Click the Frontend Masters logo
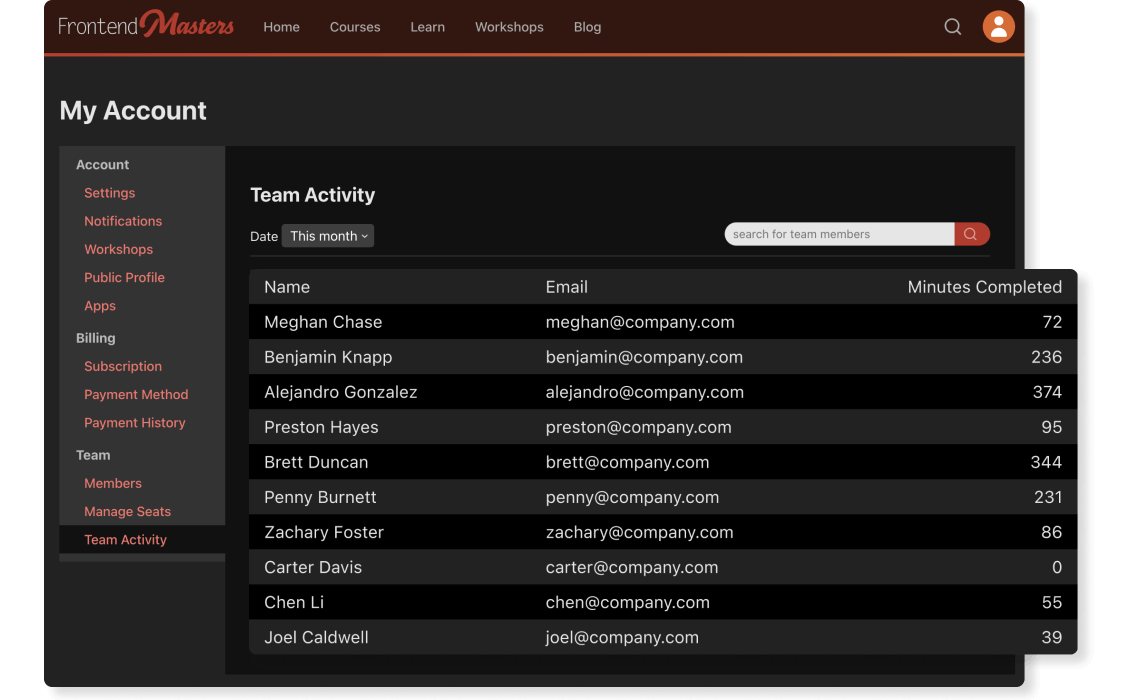Viewport: 1122px width, 700px height. tap(144, 24)
